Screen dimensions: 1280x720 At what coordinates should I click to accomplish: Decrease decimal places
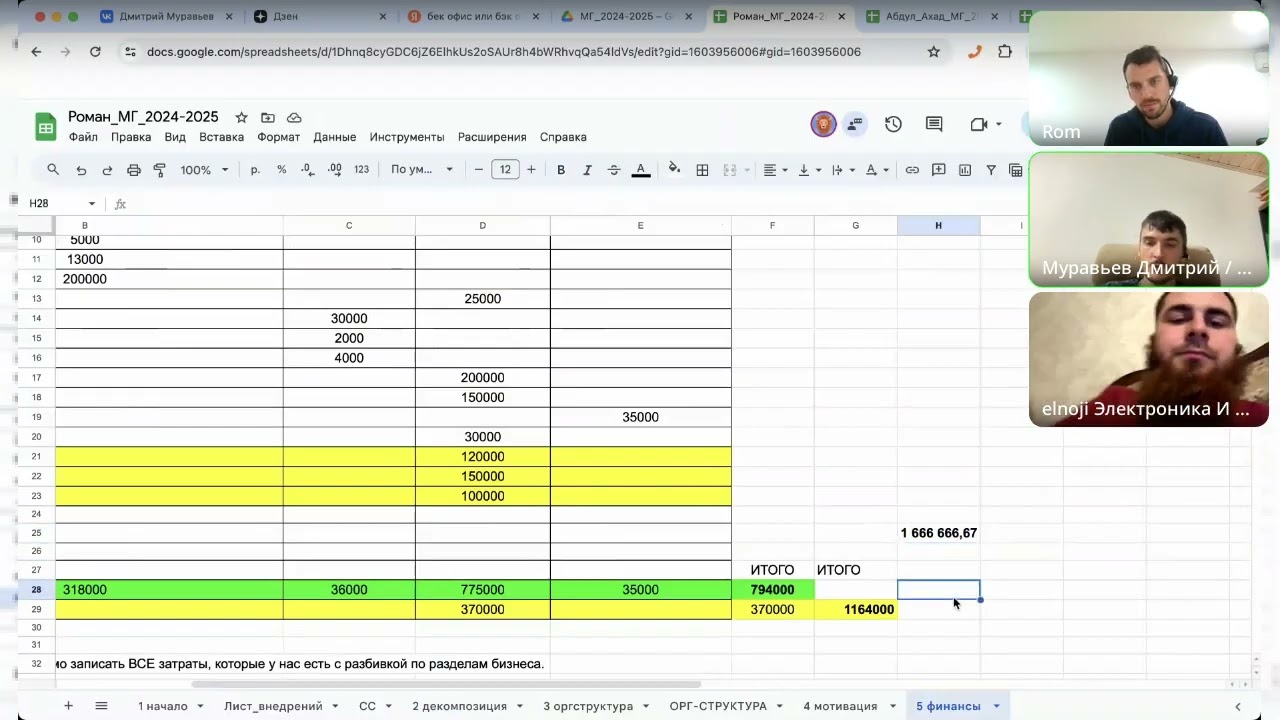308,170
